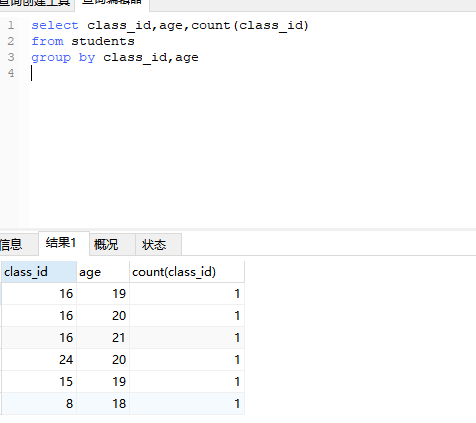Place cursor on the select keyword in editor
Image resolution: width=476 pixels, height=423 pixels.
pyautogui.click(x=55, y=25)
